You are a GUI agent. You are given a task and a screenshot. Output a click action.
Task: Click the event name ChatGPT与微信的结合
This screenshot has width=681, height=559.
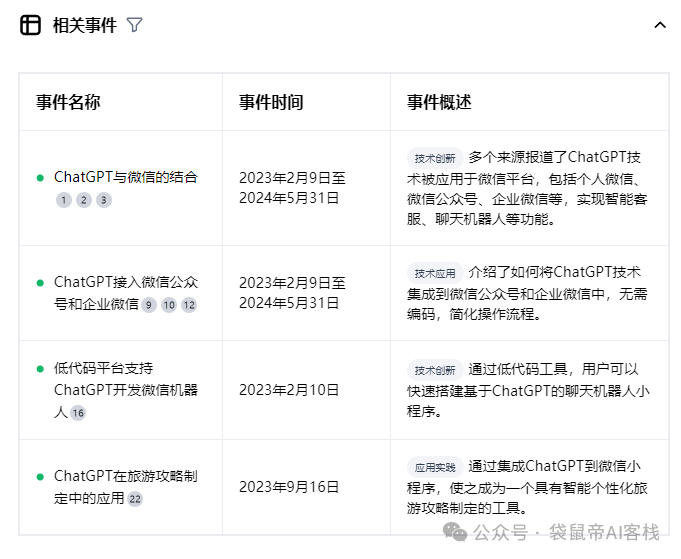[x=126, y=177]
